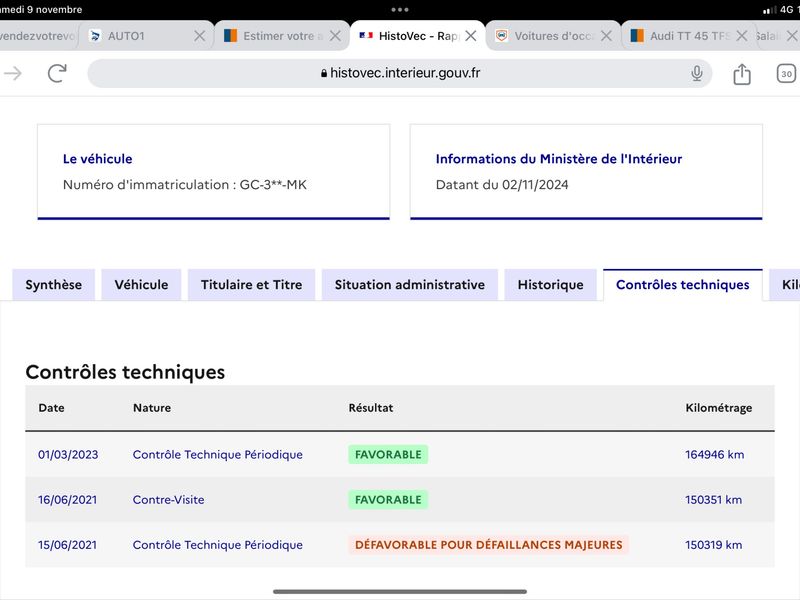Close the Audi TT 45 TFSI tab
This screenshot has width=800, height=600.
[x=742, y=36]
